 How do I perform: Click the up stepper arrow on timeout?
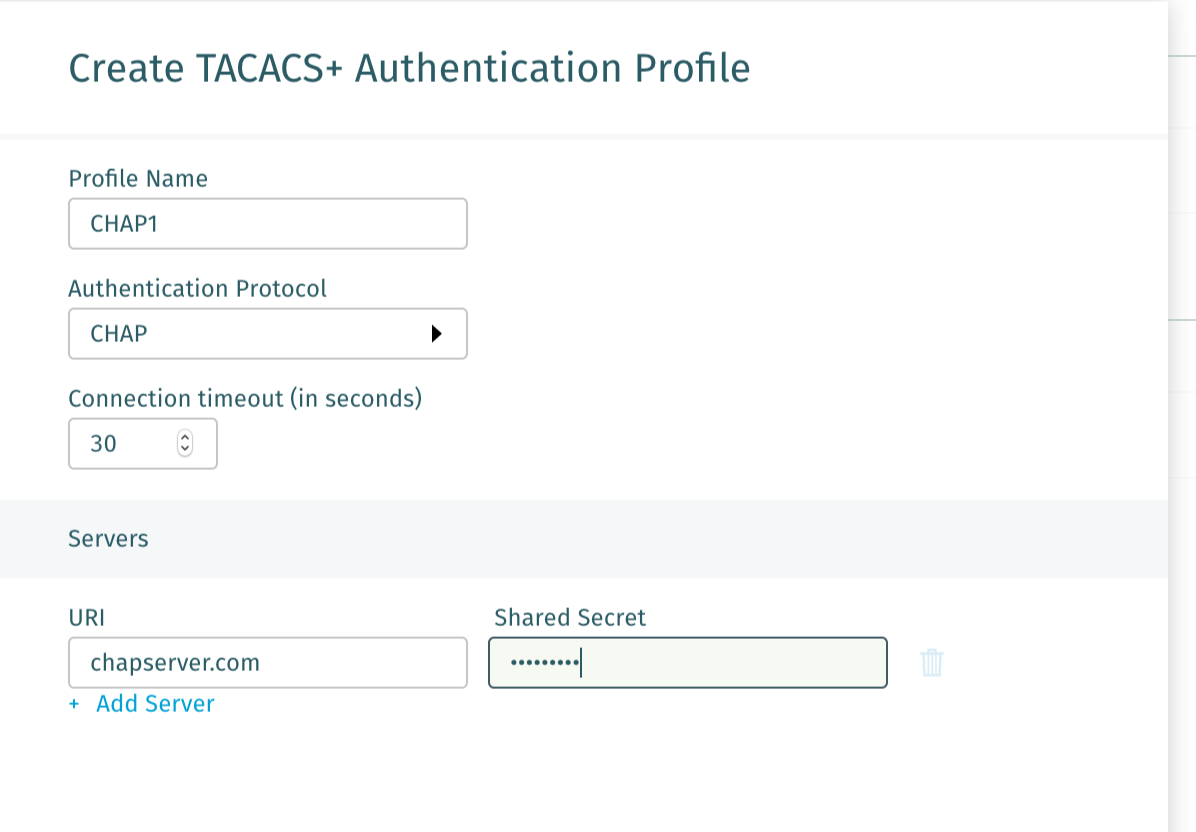click(185, 437)
